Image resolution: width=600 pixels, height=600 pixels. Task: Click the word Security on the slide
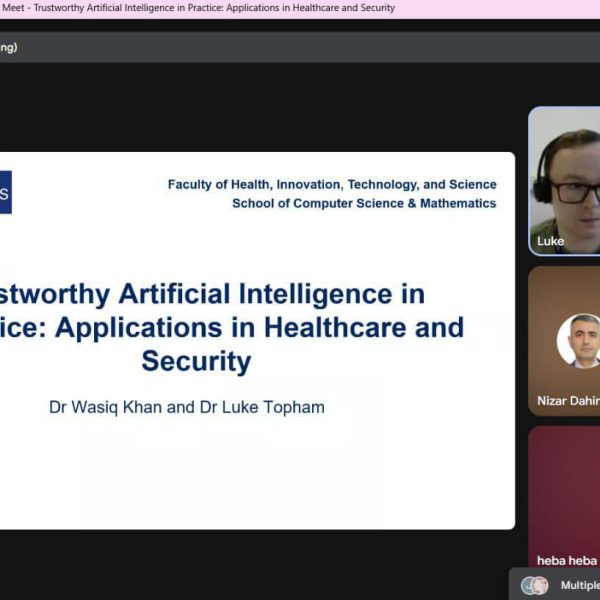click(x=196, y=361)
